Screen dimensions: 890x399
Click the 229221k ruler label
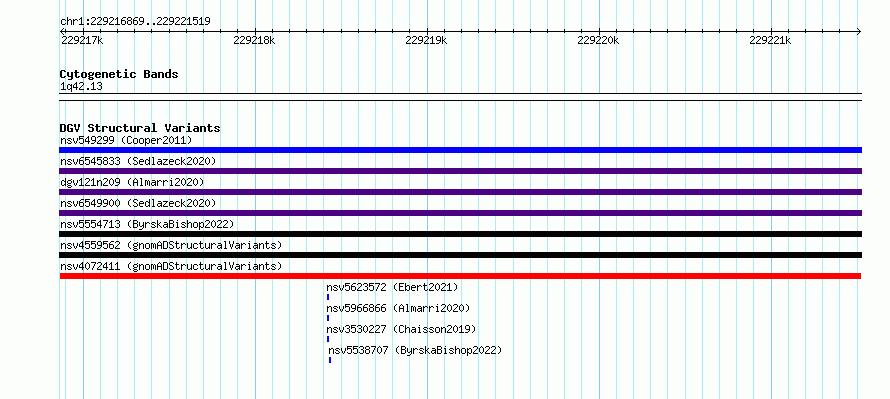[x=770, y=40]
